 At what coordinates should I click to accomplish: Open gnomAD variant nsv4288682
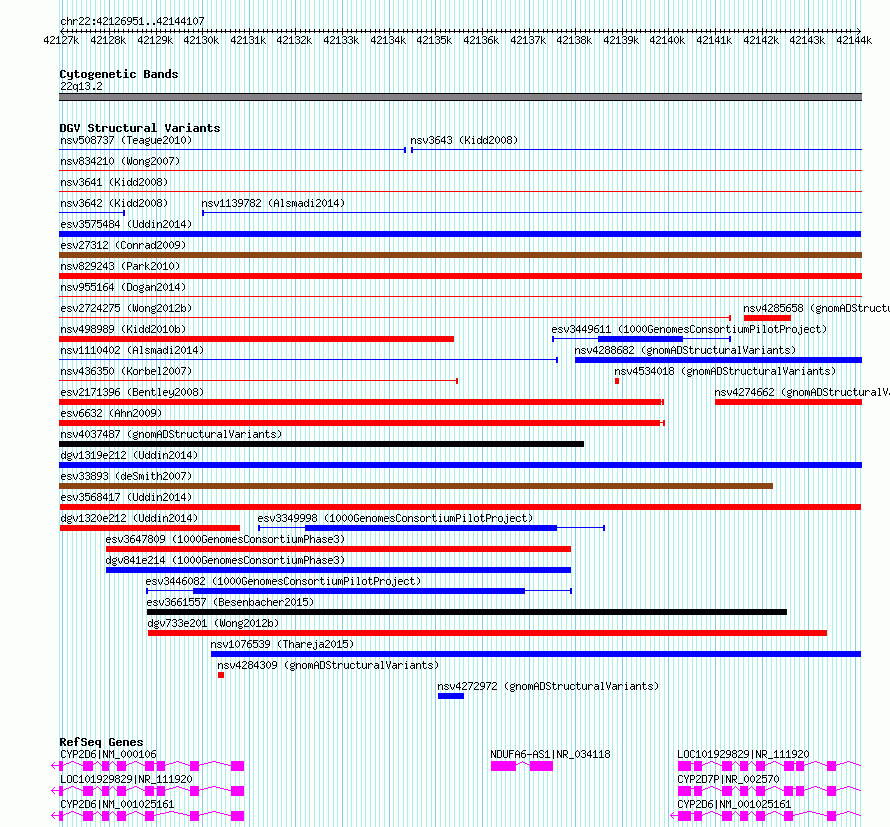tap(685, 350)
